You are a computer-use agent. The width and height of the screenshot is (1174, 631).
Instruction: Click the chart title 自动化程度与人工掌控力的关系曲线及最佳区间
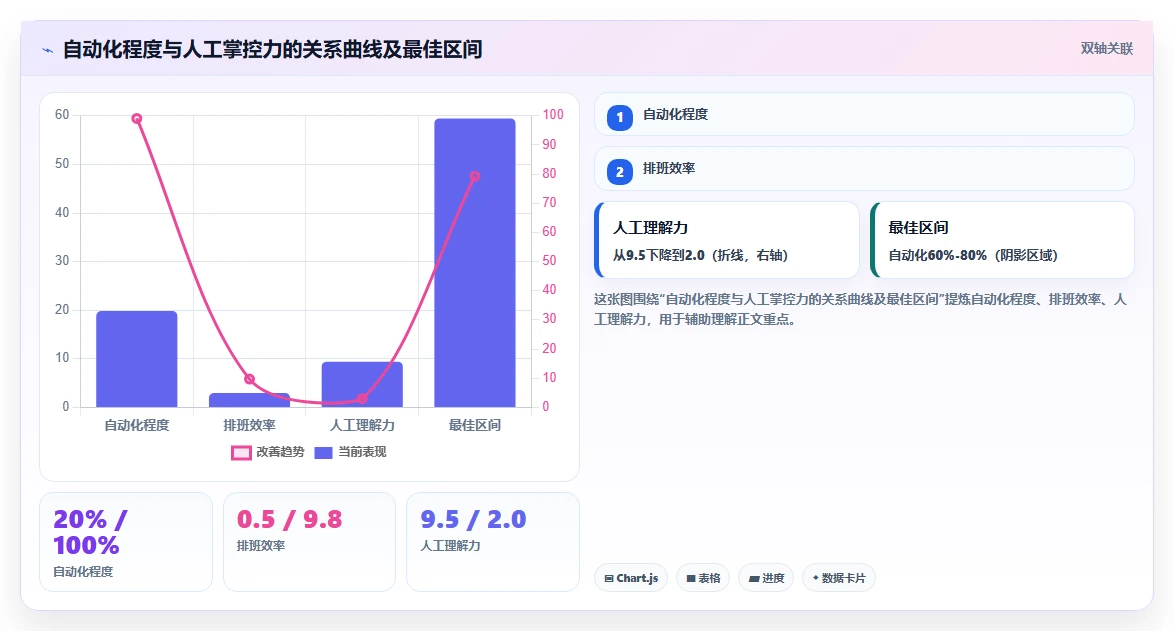click(x=272, y=49)
